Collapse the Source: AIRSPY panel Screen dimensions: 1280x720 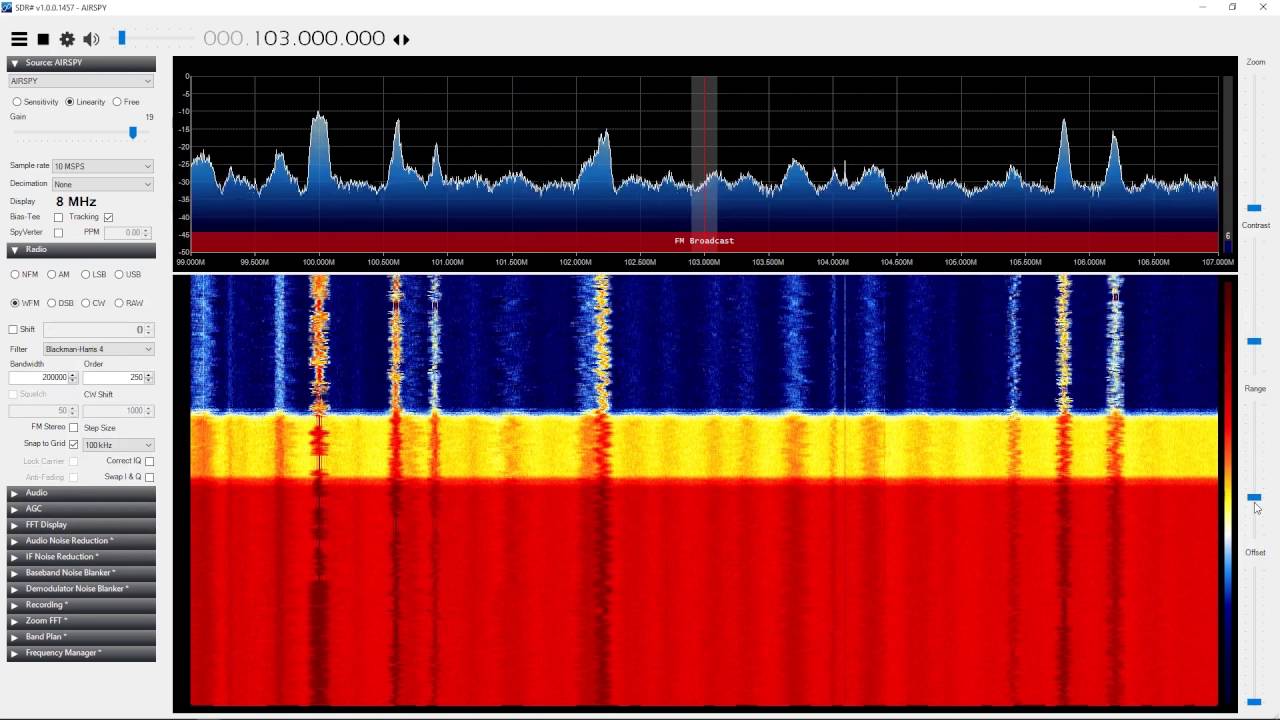point(81,63)
